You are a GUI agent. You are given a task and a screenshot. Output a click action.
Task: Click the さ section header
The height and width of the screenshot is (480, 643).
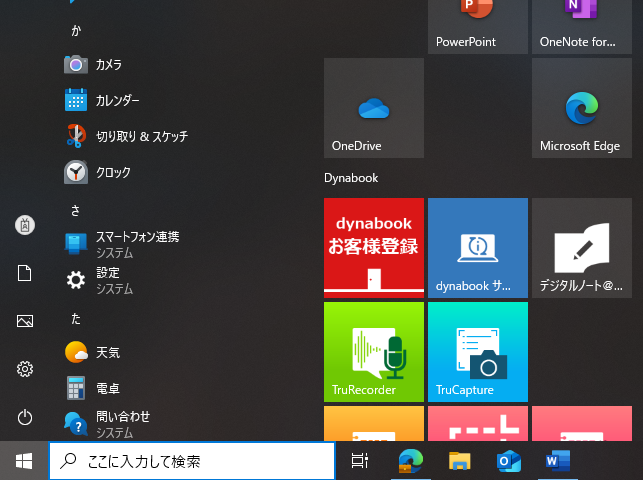[76, 209]
